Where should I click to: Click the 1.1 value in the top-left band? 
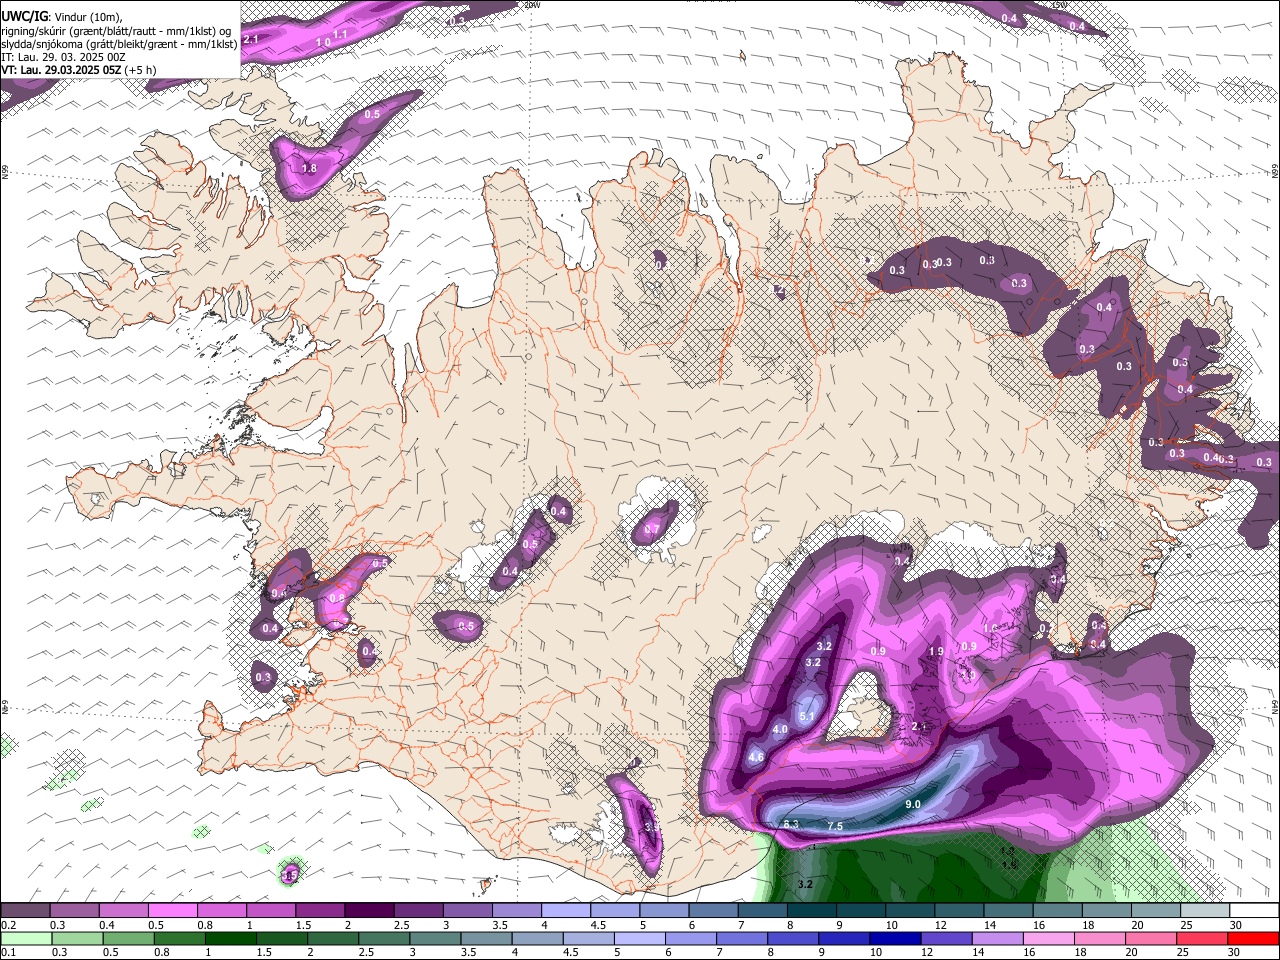(340, 34)
